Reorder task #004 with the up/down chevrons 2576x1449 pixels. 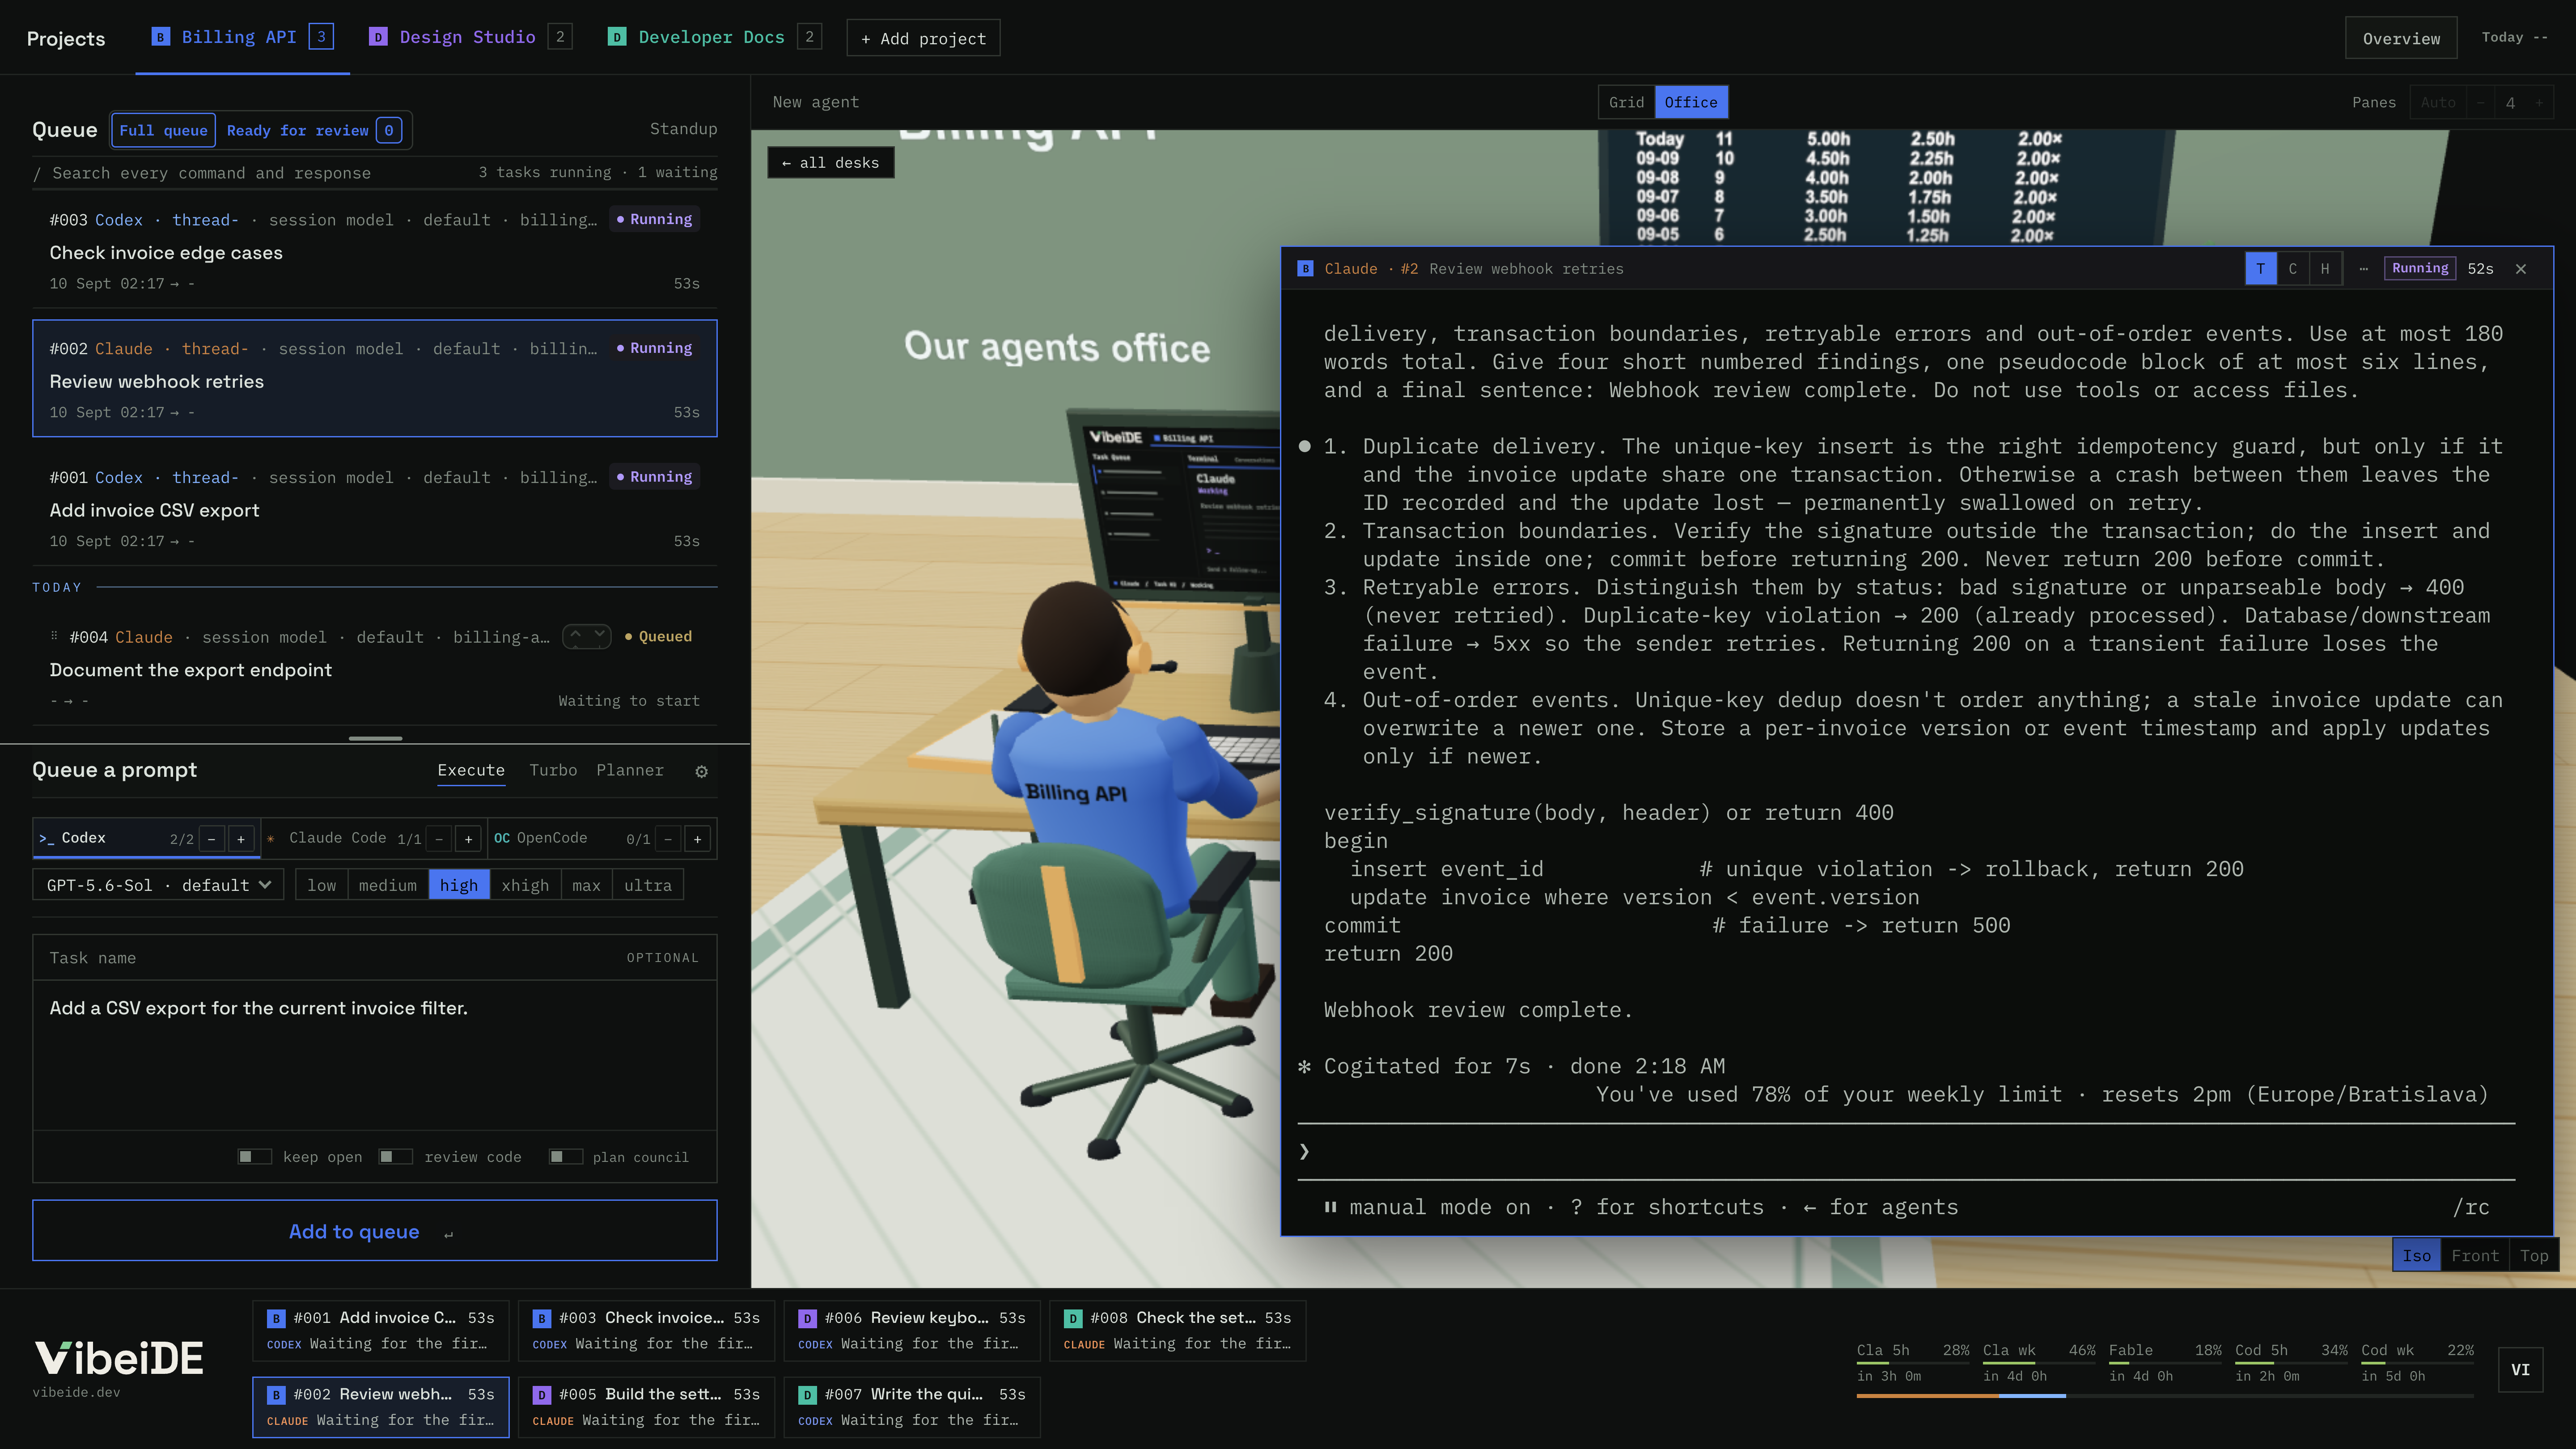587,636
